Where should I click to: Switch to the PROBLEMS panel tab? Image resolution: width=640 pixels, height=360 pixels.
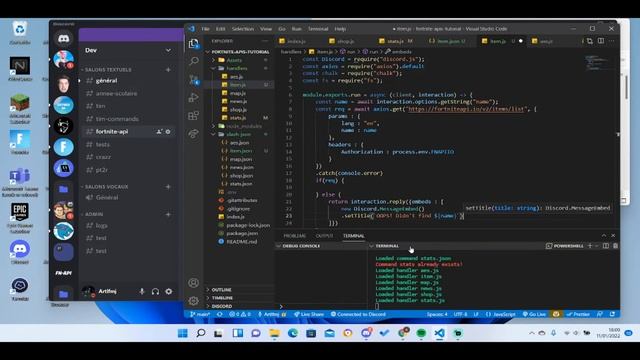click(x=295, y=236)
